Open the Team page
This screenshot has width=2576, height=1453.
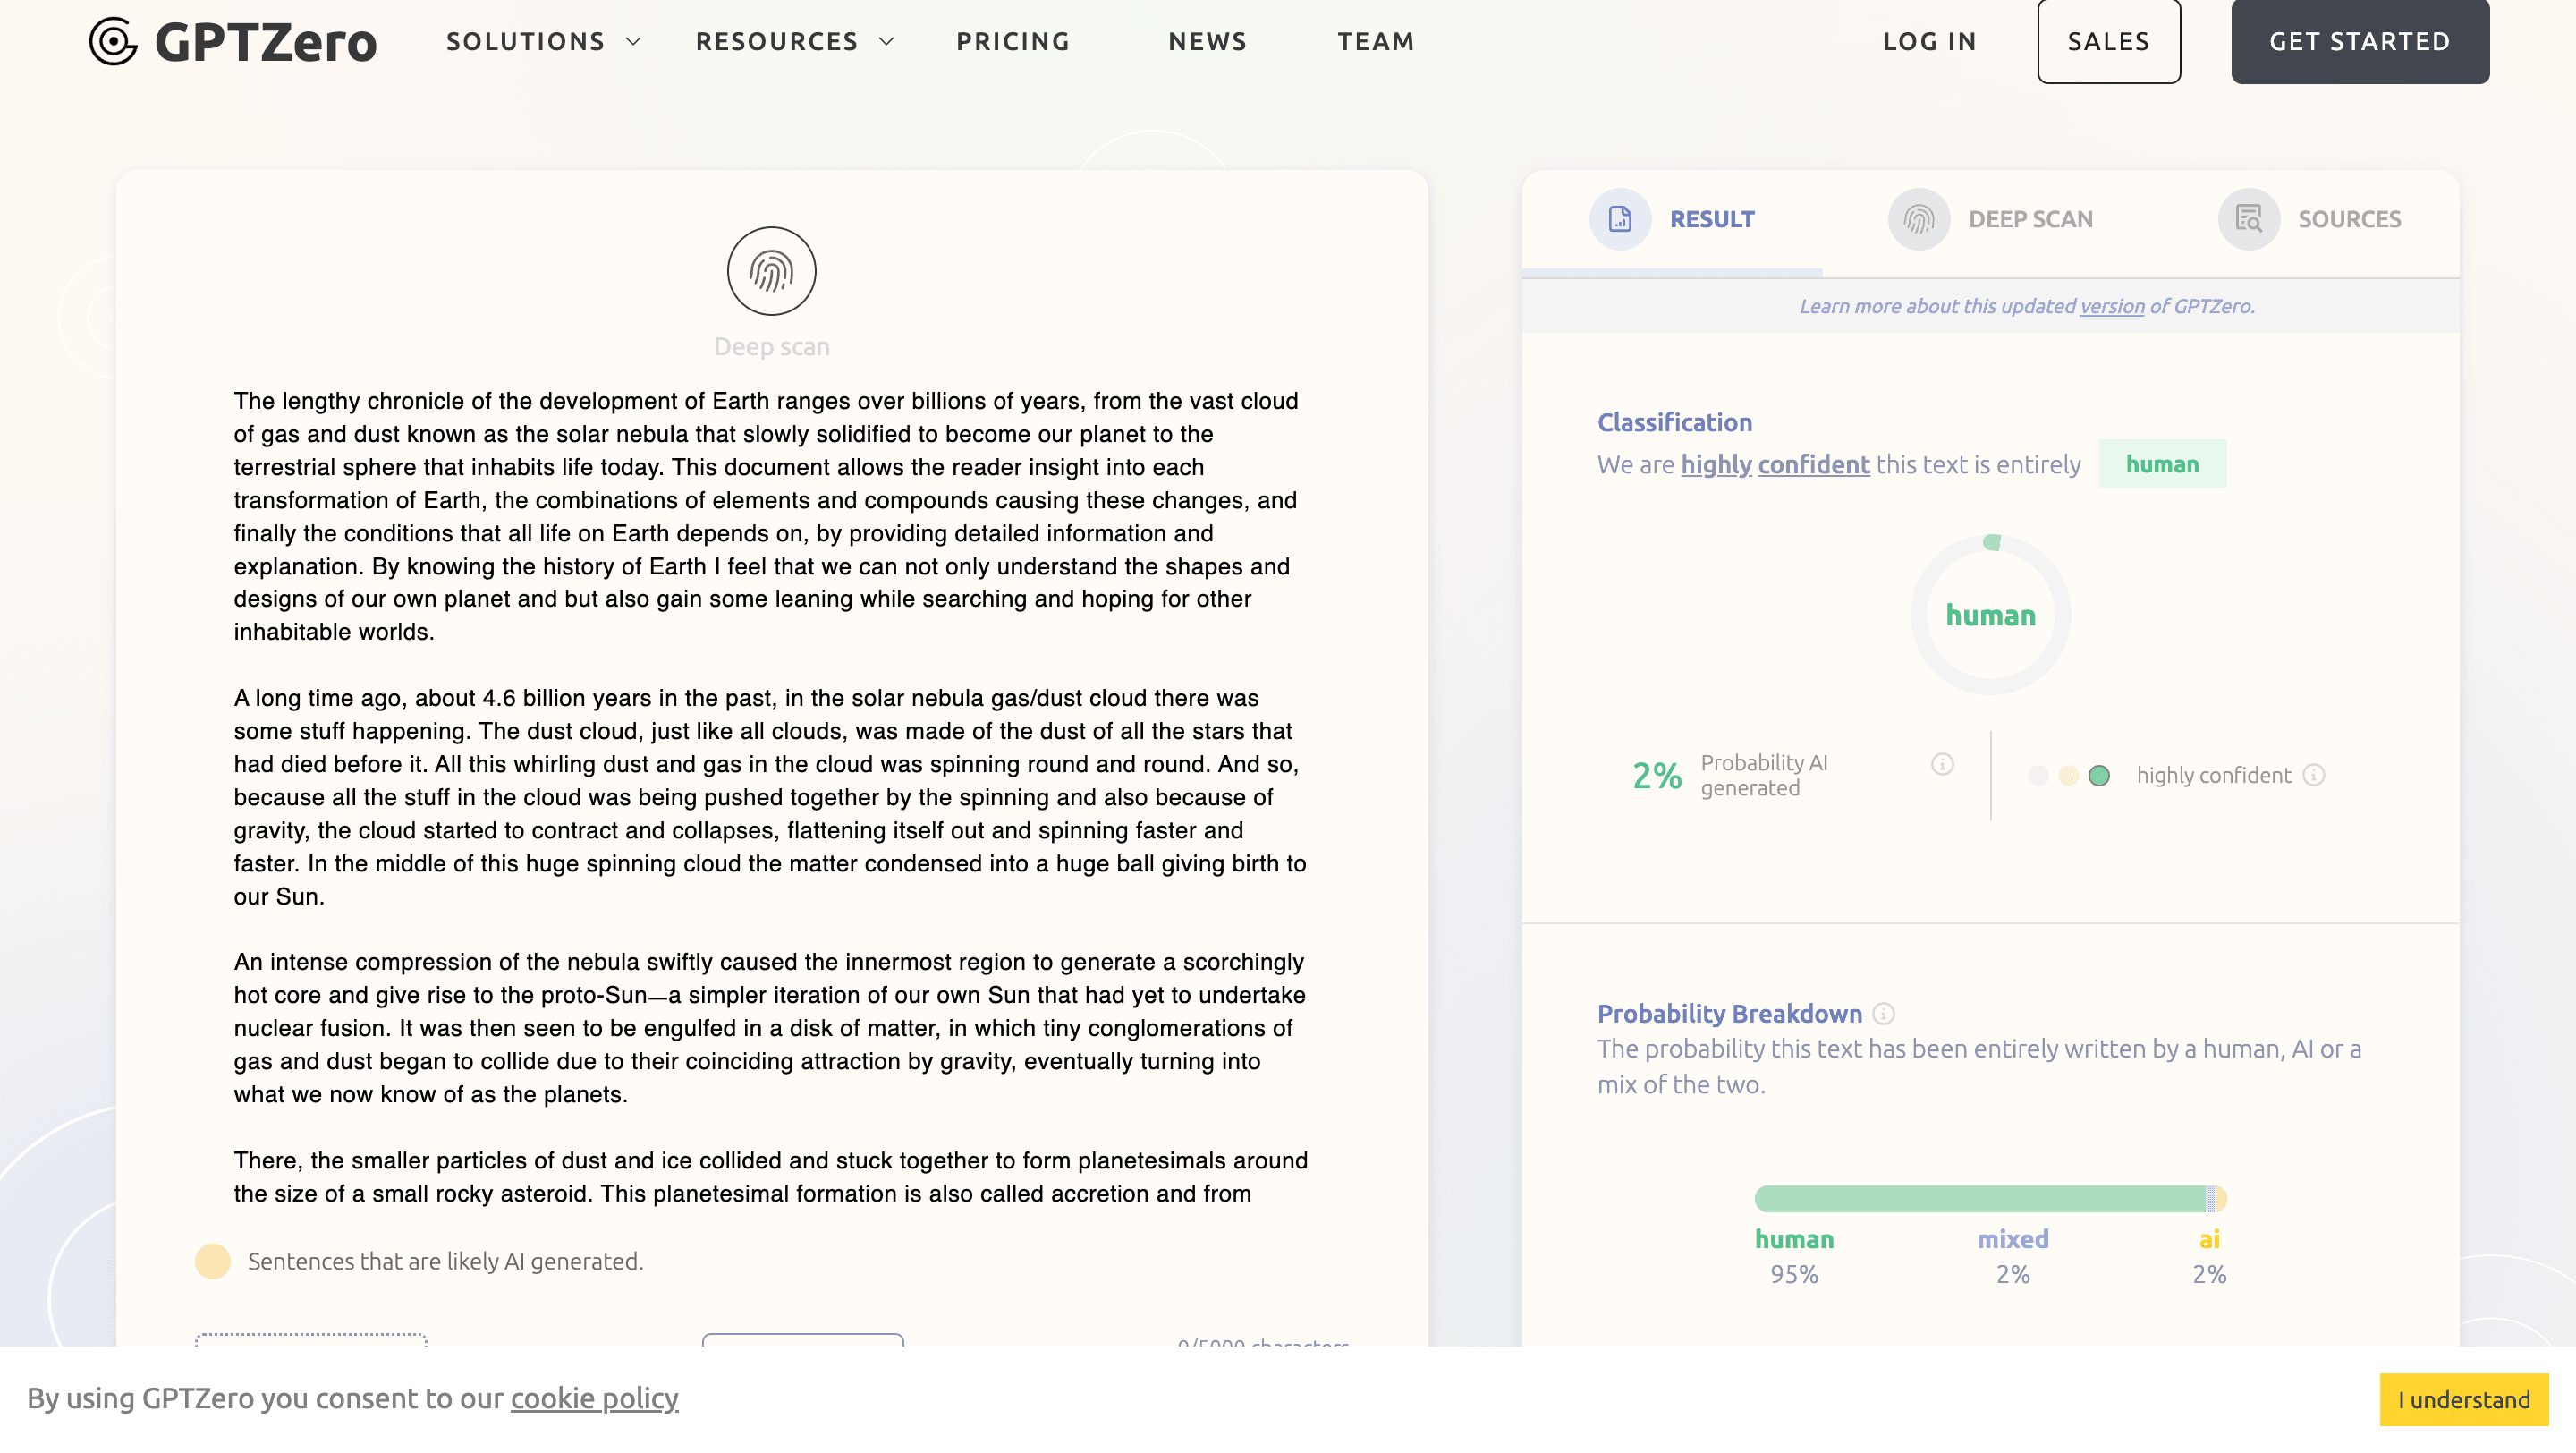click(x=1376, y=41)
